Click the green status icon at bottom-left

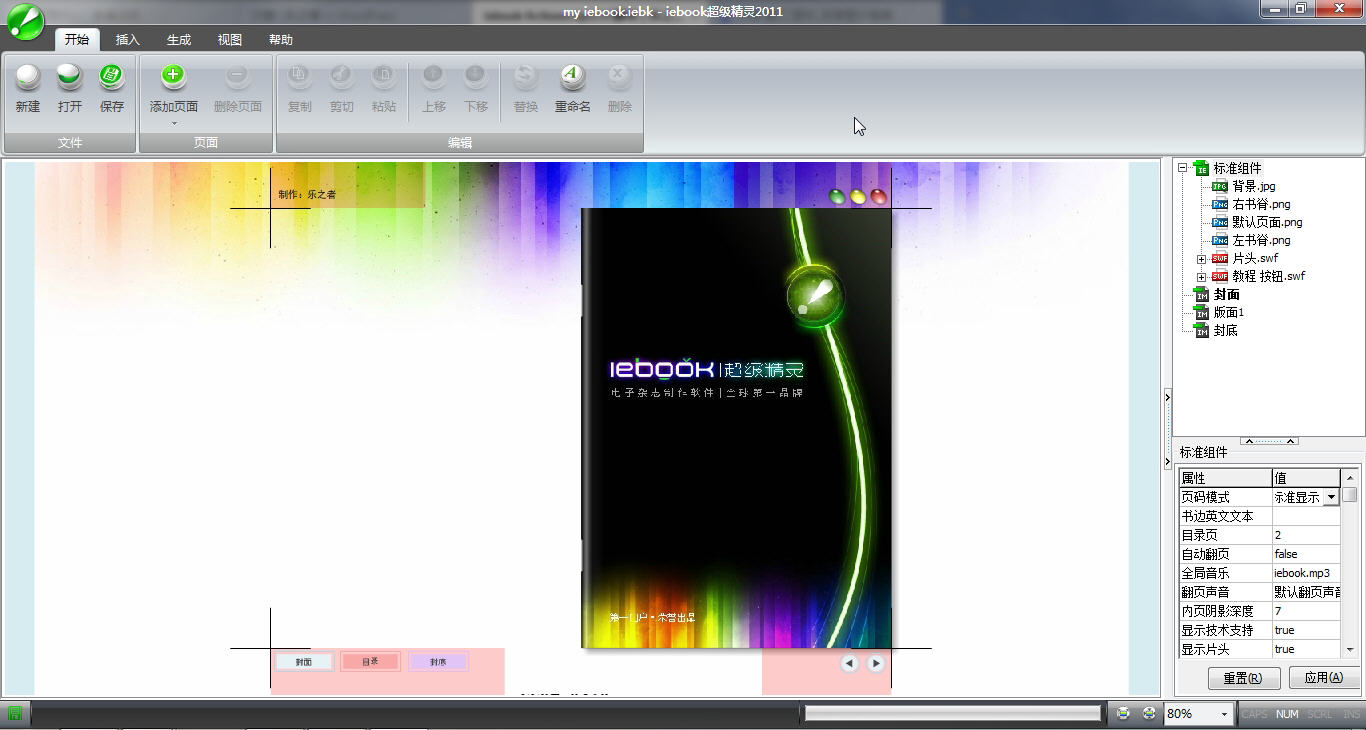click(15, 713)
